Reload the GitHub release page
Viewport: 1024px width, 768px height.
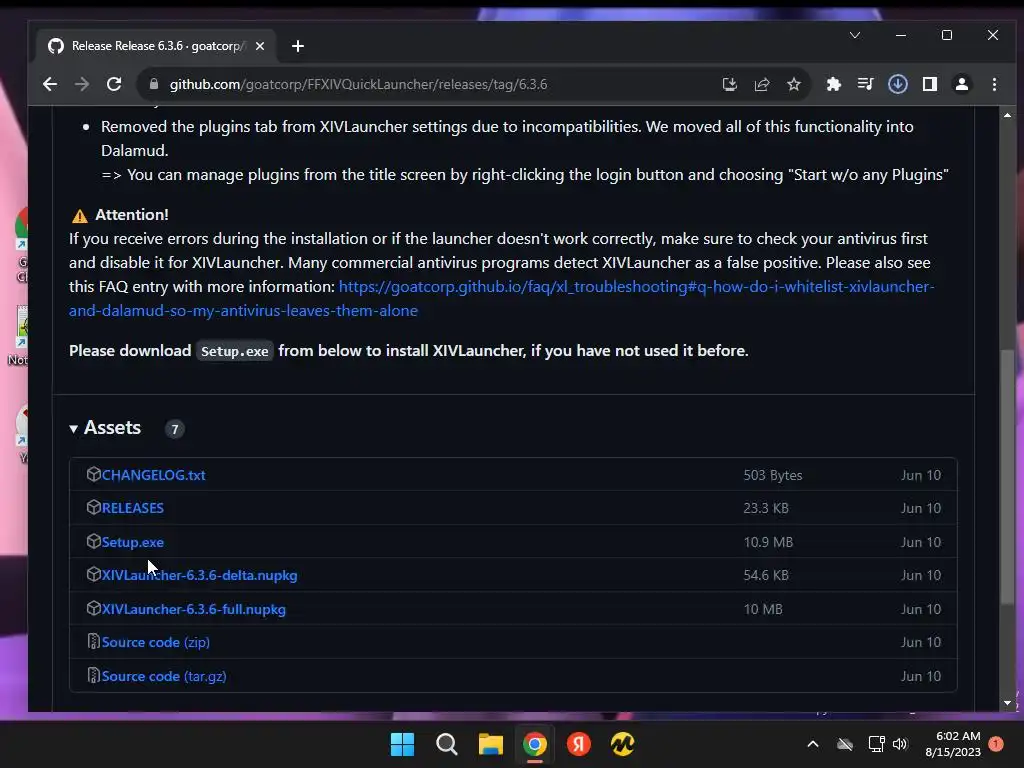pos(114,84)
